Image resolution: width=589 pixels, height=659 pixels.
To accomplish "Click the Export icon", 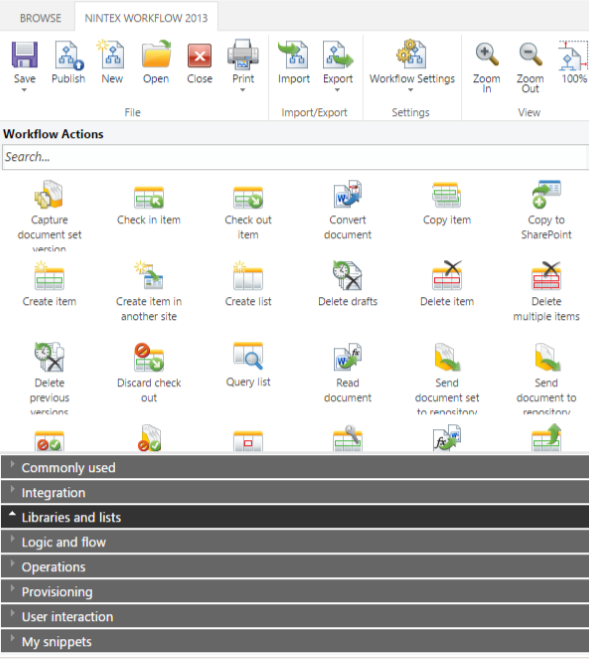I will pos(338,55).
